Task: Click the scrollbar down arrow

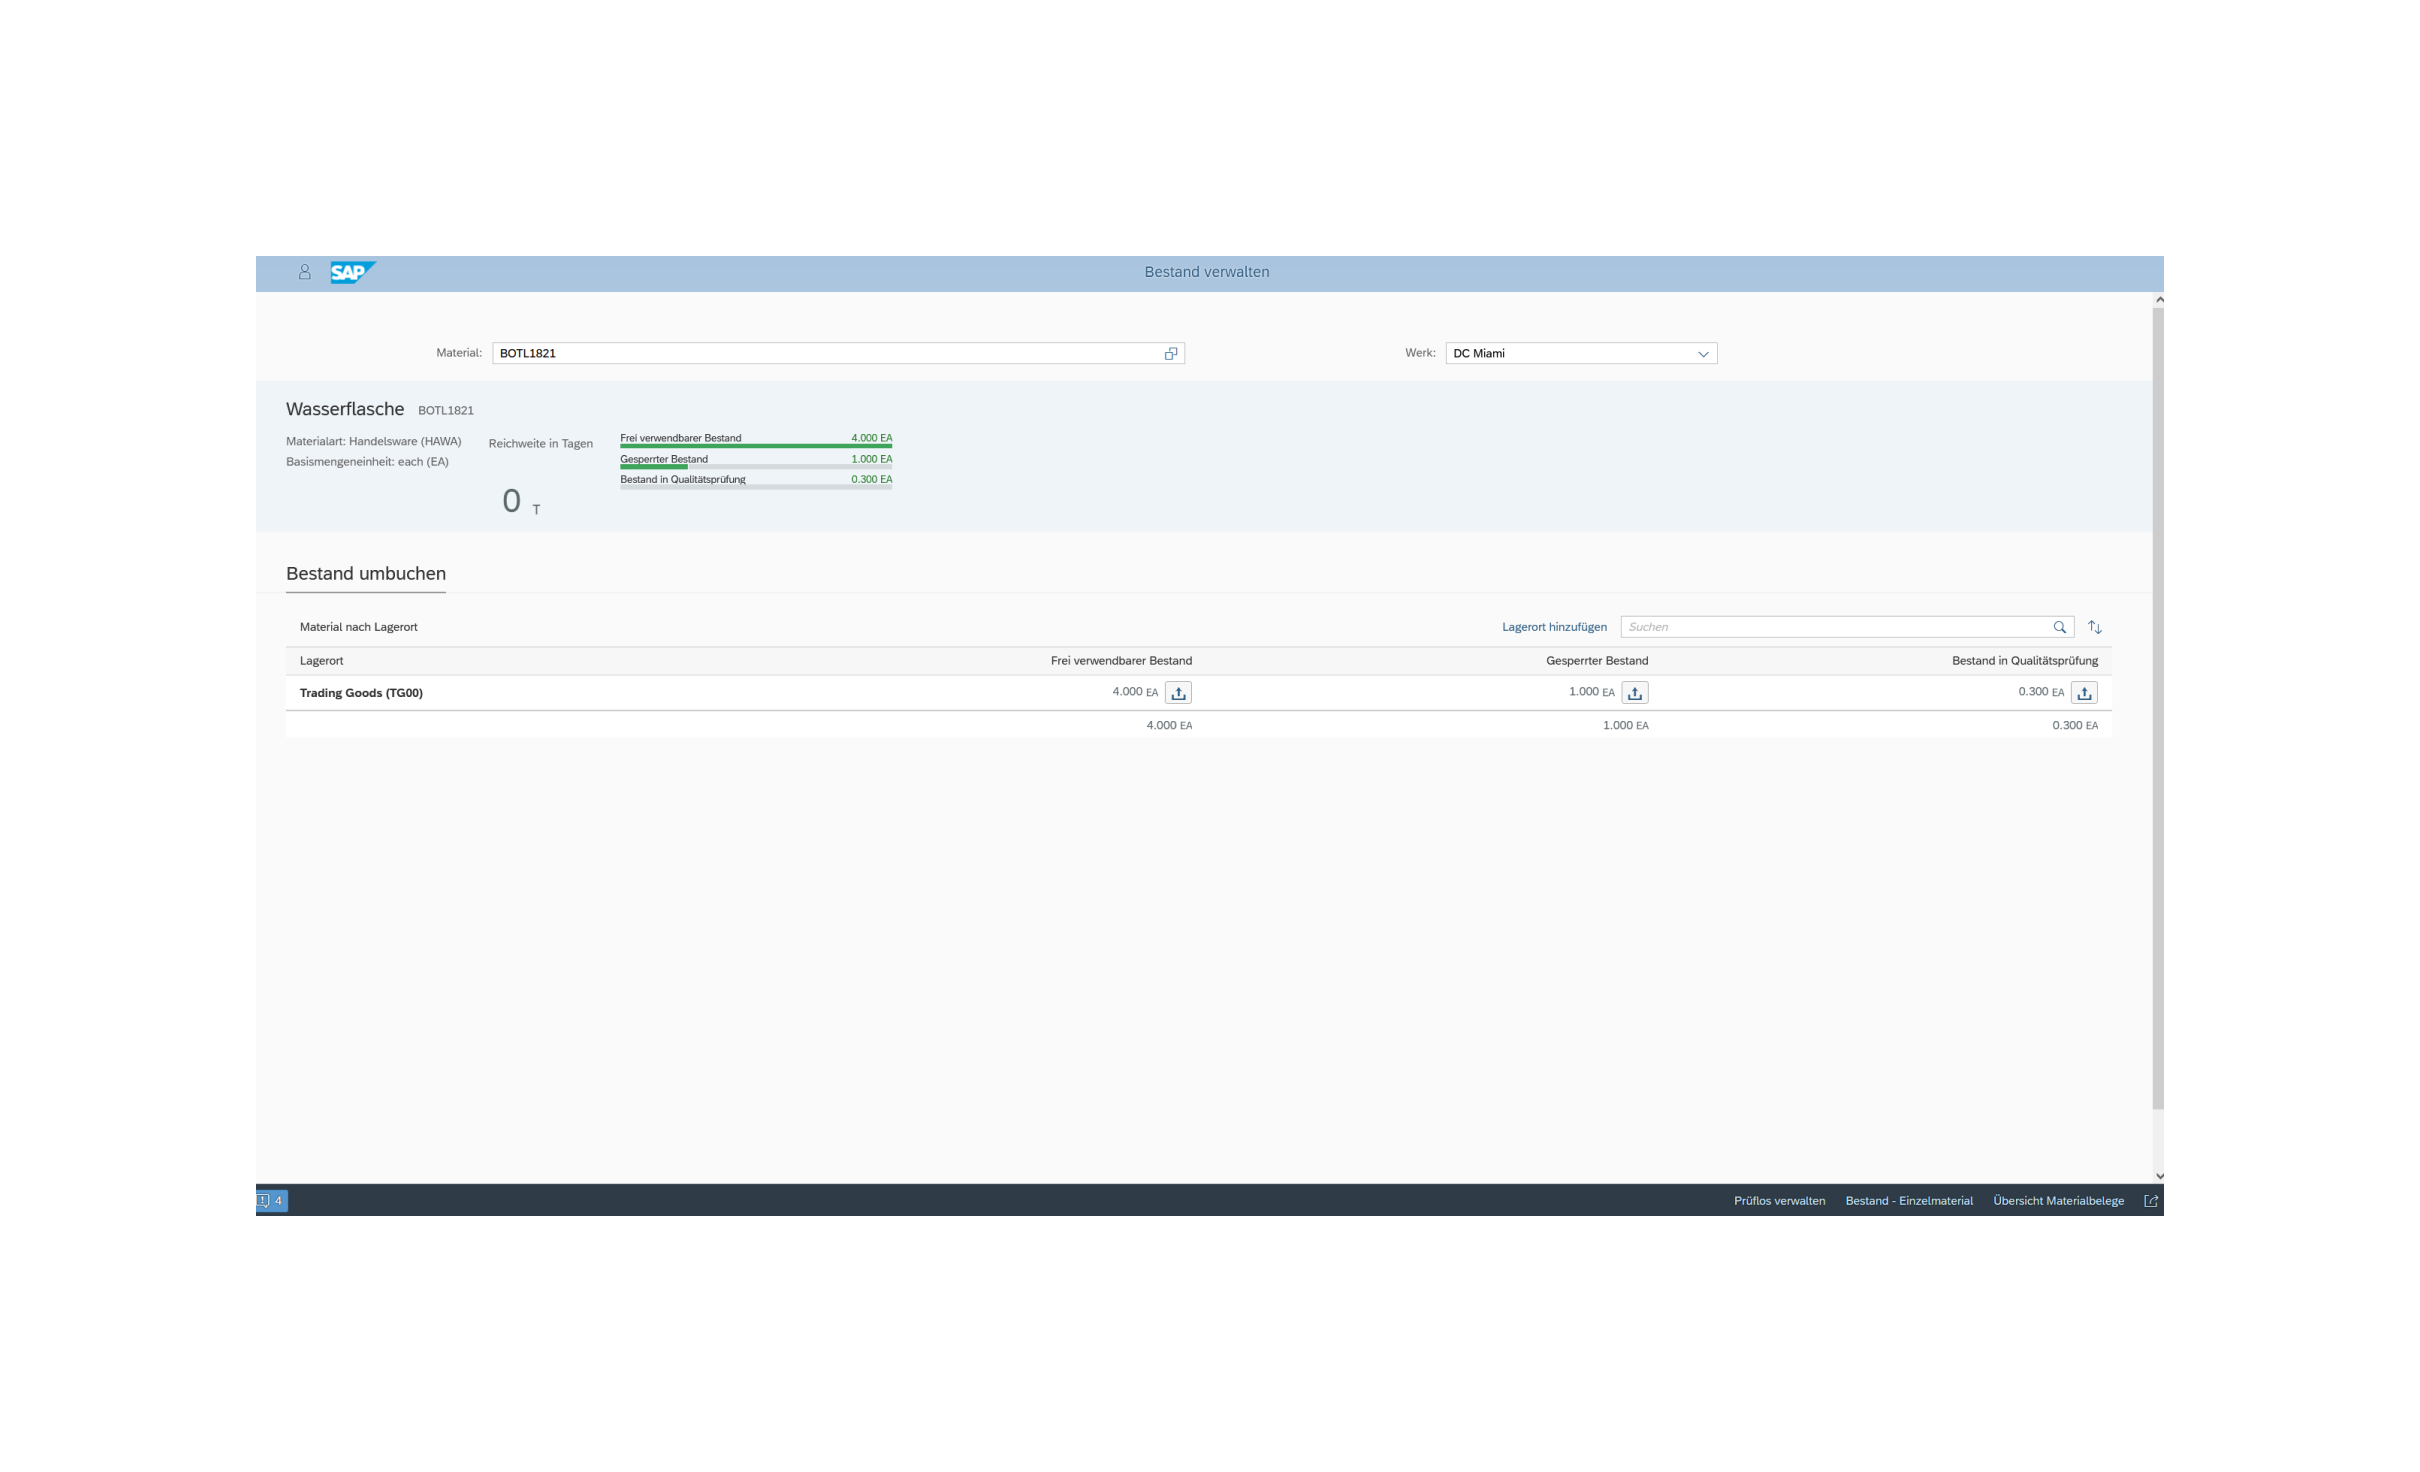Action: [2159, 1176]
